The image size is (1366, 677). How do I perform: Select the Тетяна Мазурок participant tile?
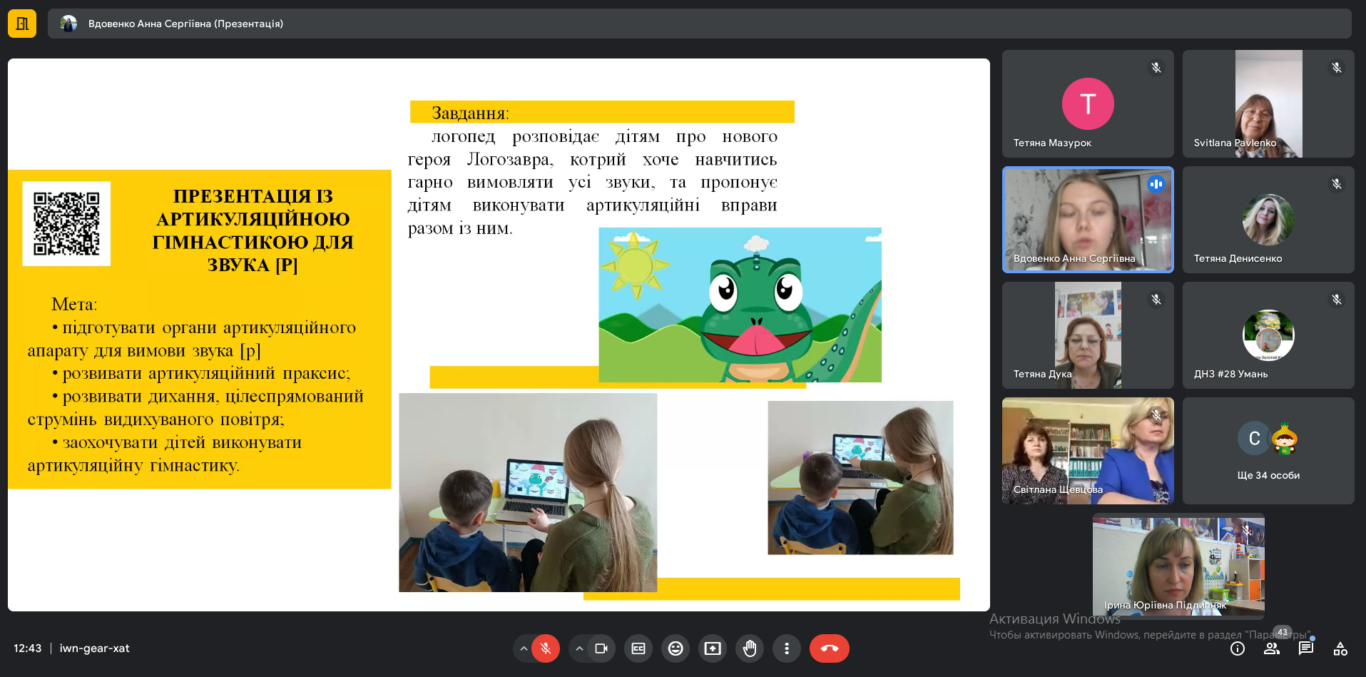1088,104
